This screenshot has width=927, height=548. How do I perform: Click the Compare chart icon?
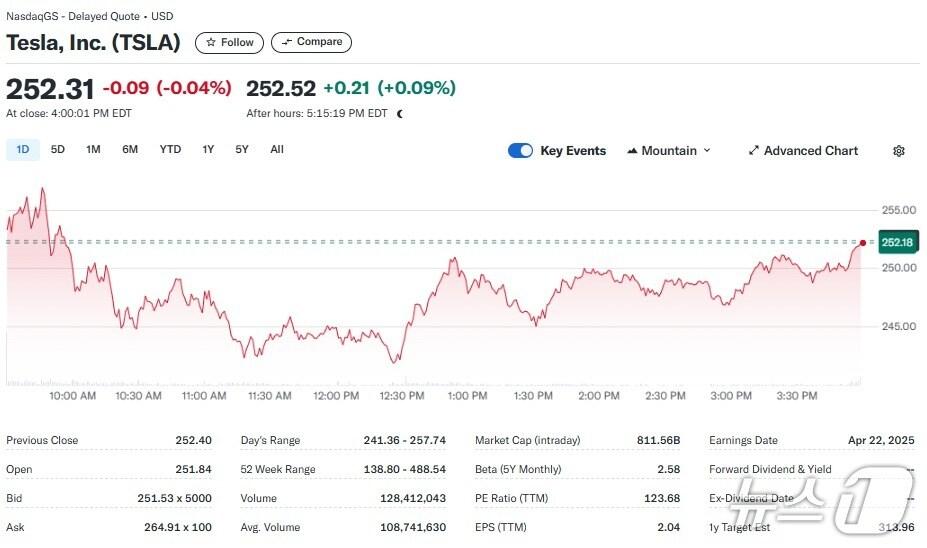pyautogui.click(x=287, y=42)
